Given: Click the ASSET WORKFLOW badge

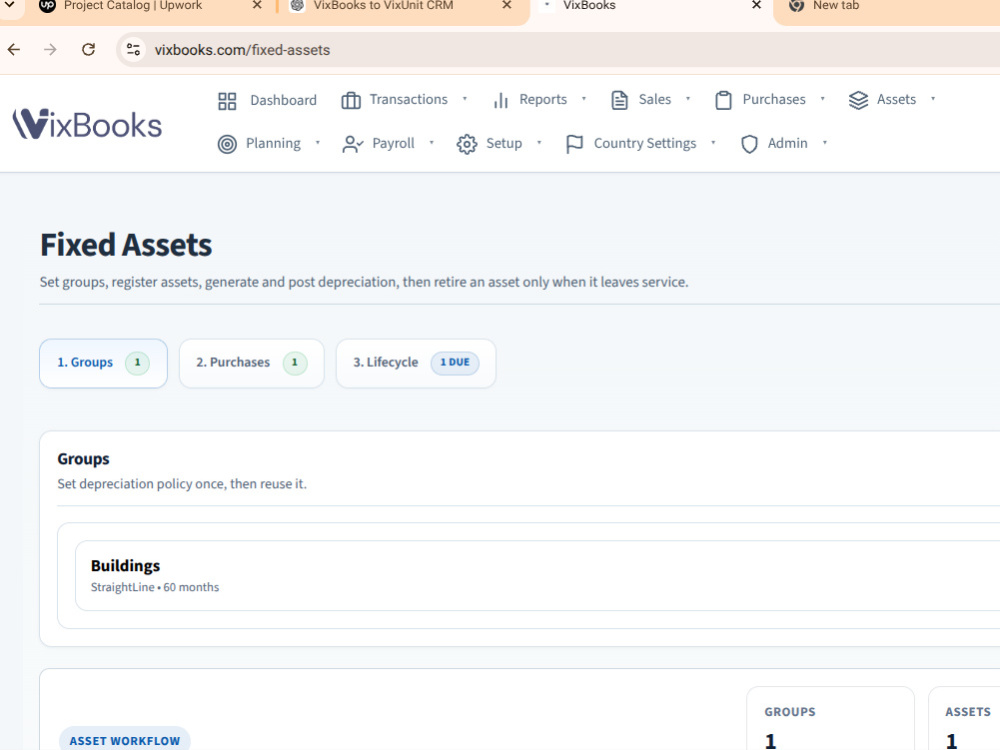Looking at the screenshot, I should (125, 740).
